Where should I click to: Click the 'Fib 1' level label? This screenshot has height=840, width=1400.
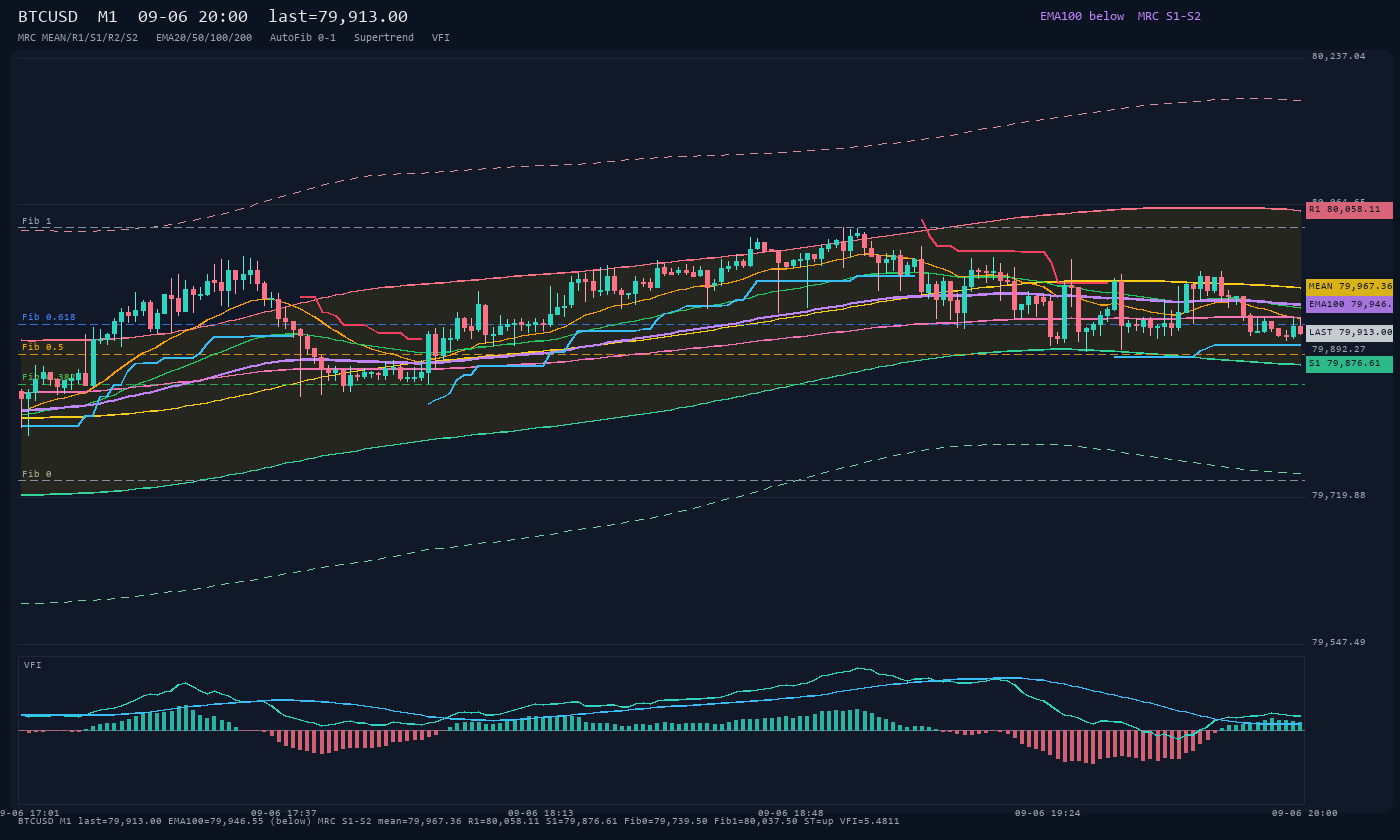click(x=37, y=221)
